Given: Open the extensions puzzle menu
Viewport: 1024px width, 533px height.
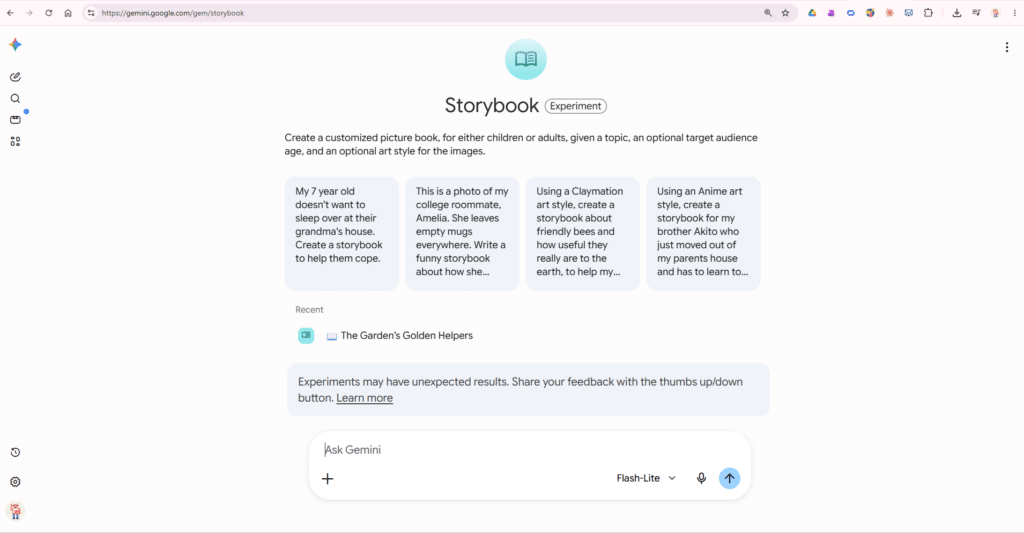Looking at the screenshot, I should click(x=928, y=13).
